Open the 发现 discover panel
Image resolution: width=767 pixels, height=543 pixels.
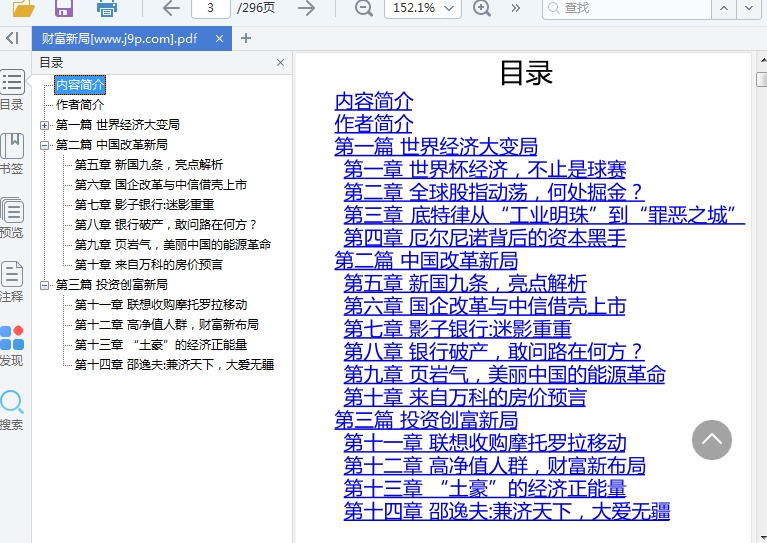point(12,346)
